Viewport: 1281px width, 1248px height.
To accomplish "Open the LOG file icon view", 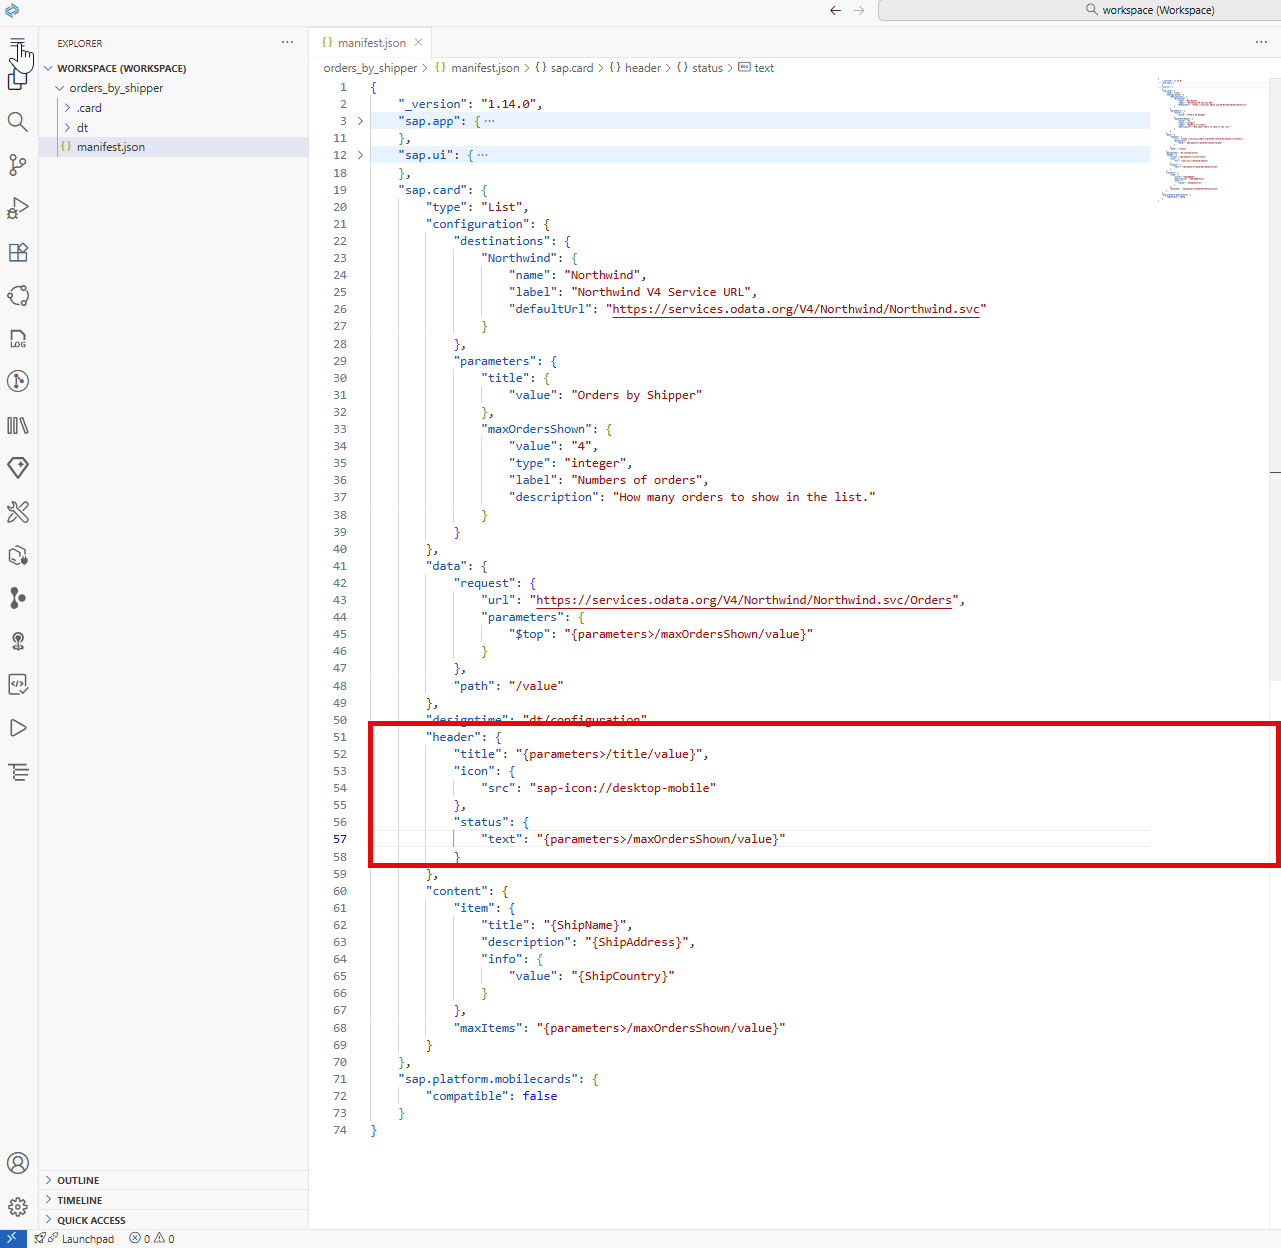I will pos(17,339).
